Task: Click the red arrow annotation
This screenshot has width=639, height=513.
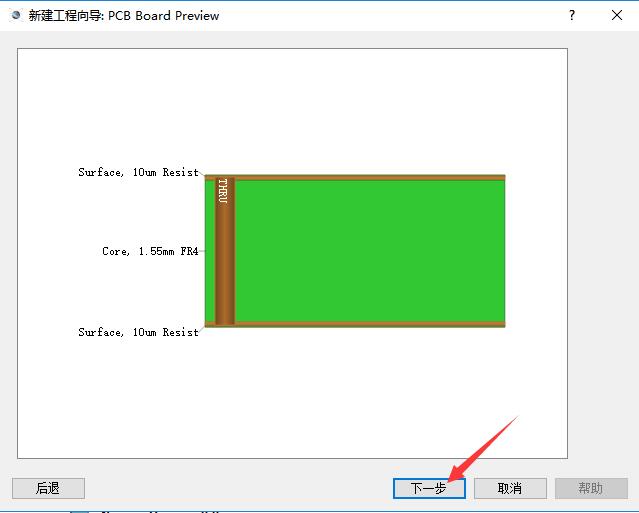Action: 483,449
